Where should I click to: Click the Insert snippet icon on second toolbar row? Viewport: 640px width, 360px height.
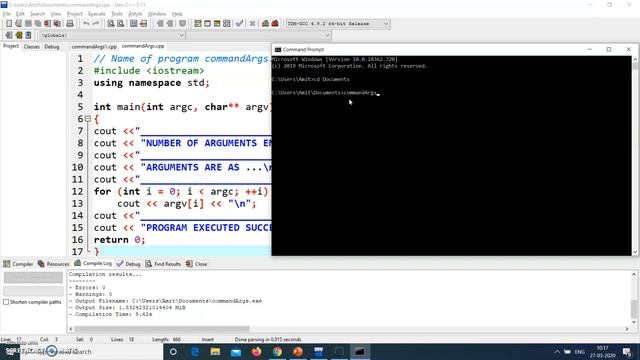[x=9, y=36]
